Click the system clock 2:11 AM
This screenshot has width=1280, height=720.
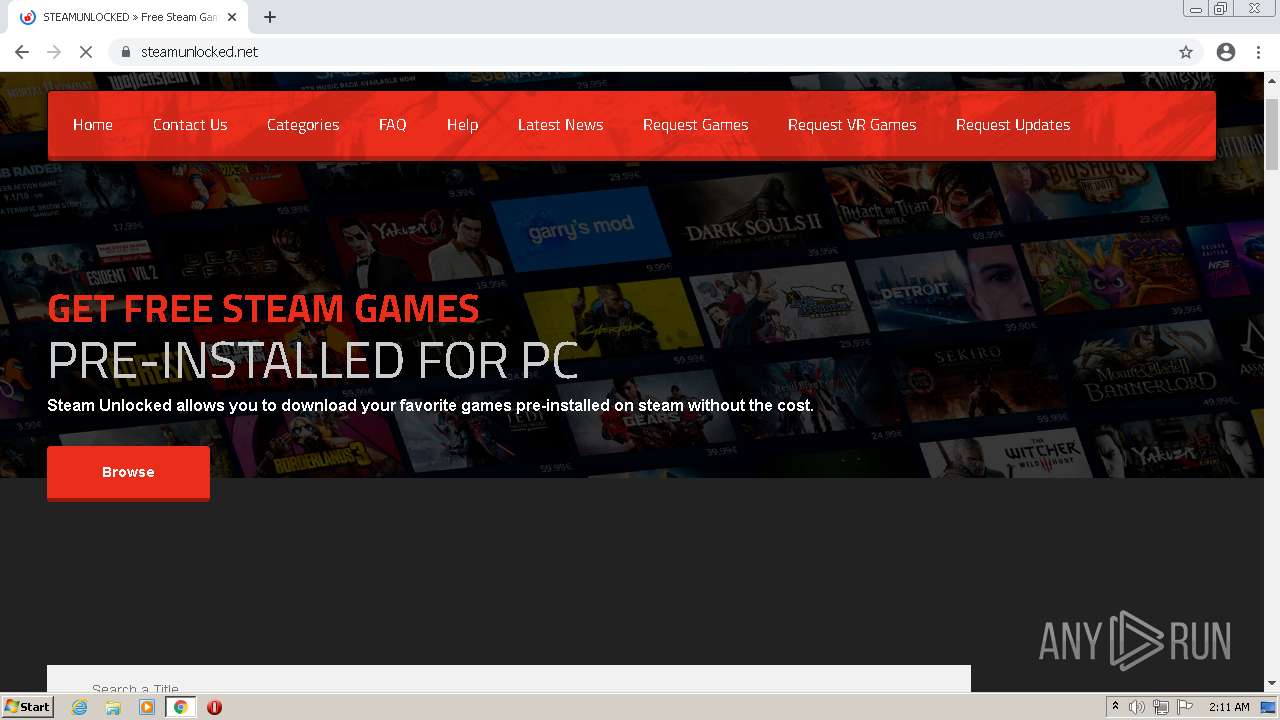(1229, 707)
